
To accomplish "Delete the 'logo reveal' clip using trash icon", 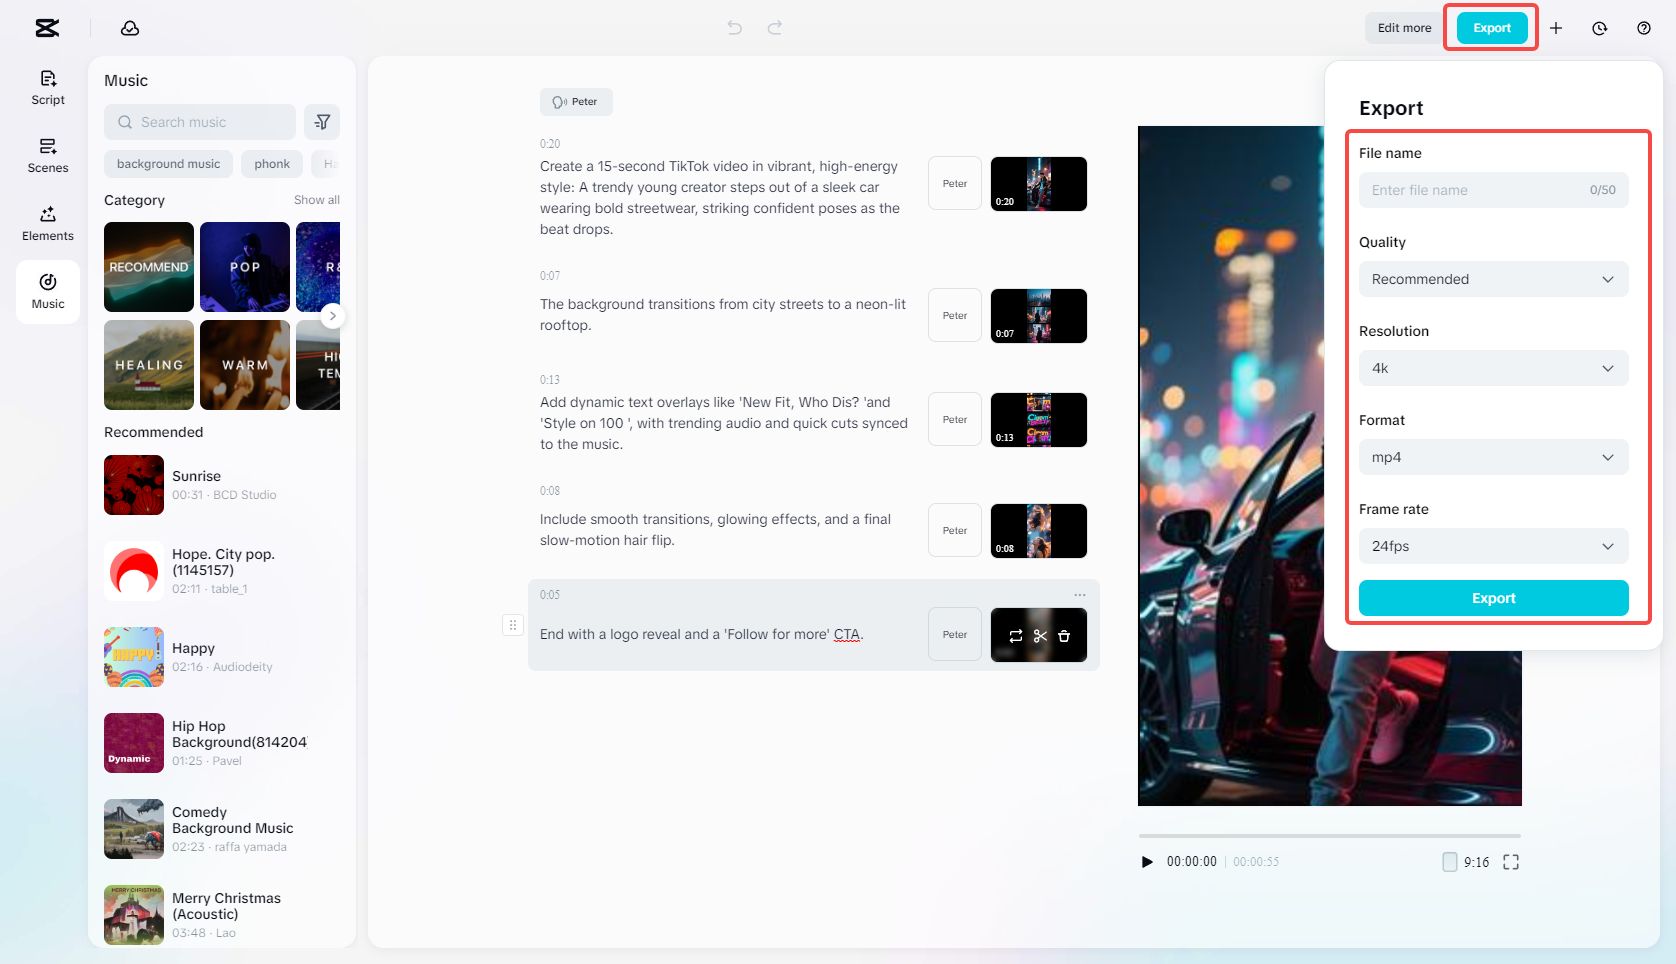I will click(x=1064, y=635).
